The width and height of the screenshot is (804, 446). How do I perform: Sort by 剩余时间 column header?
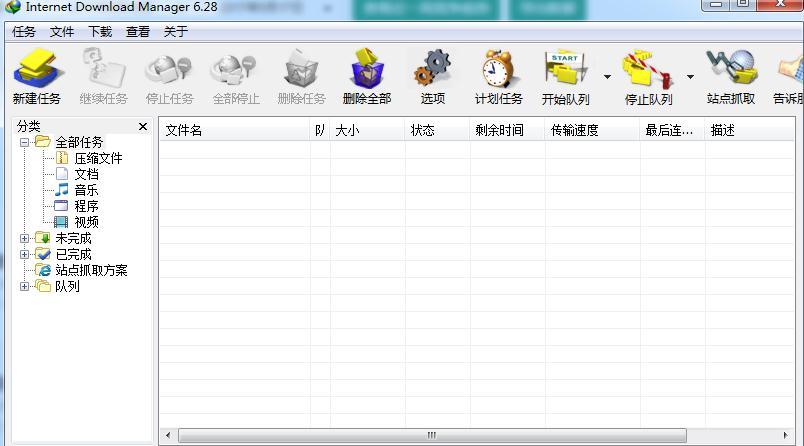click(507, 130)
